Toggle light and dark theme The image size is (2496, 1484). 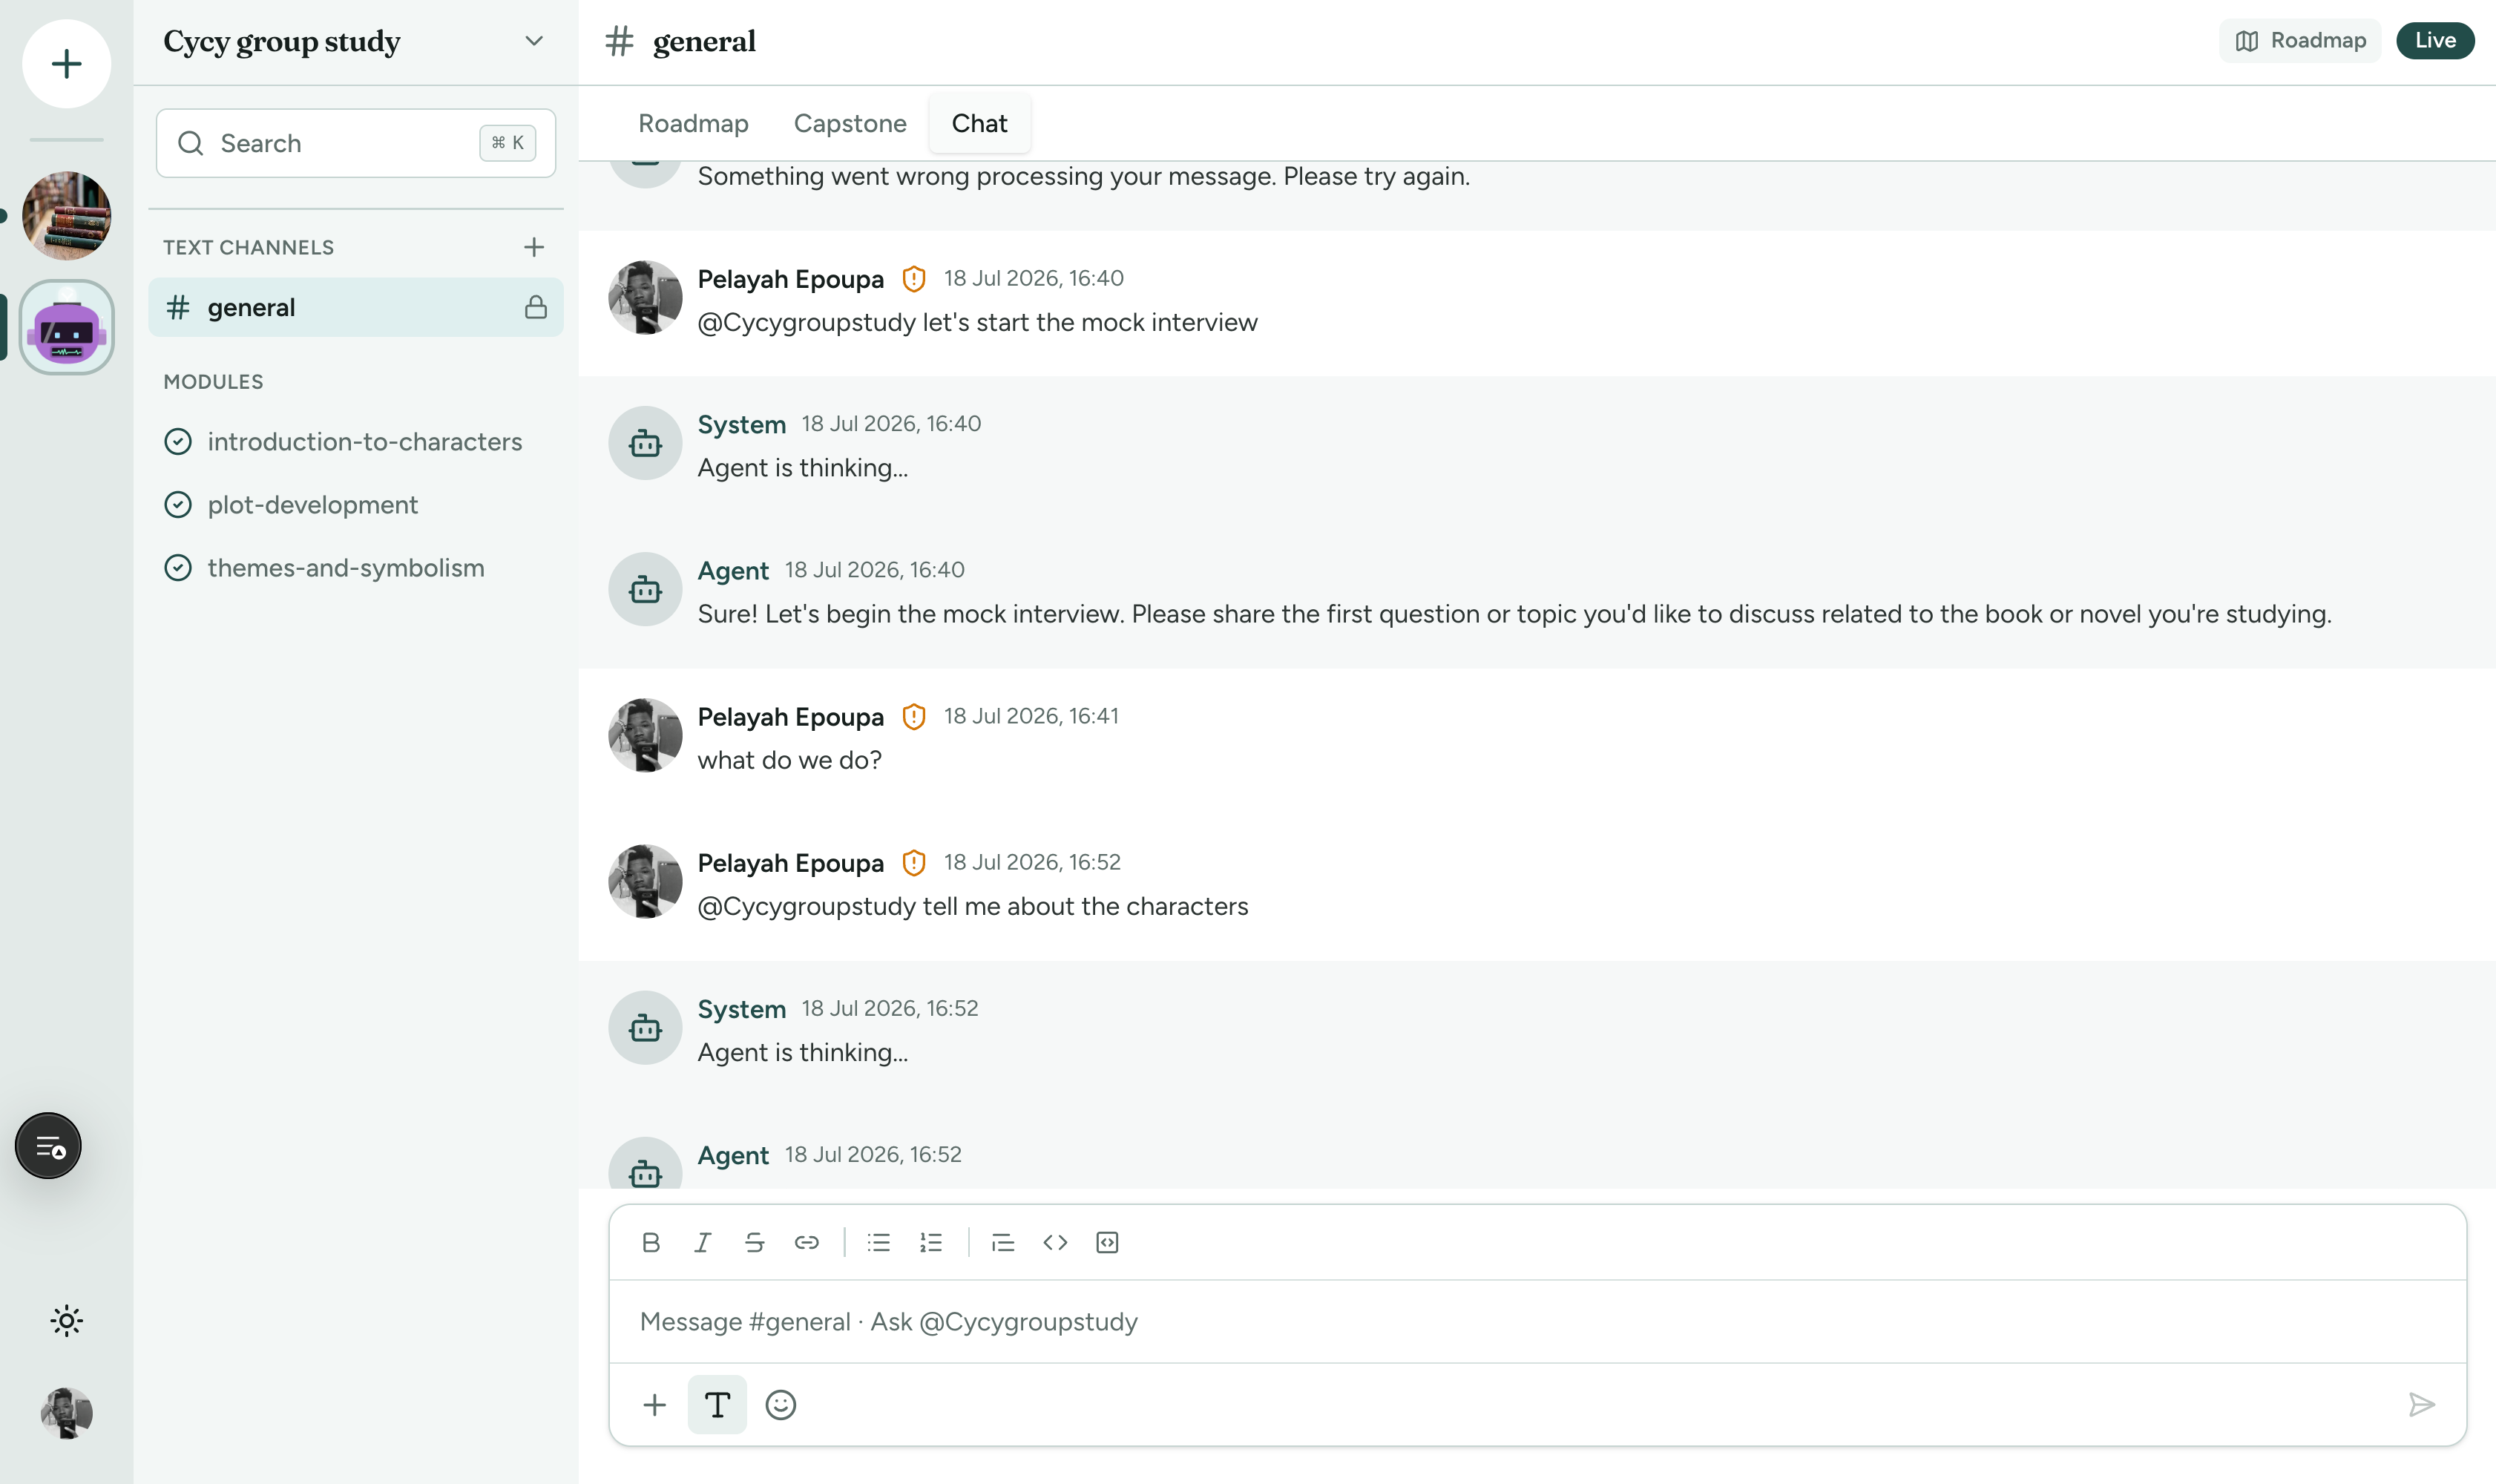(x=66, y=1321)
